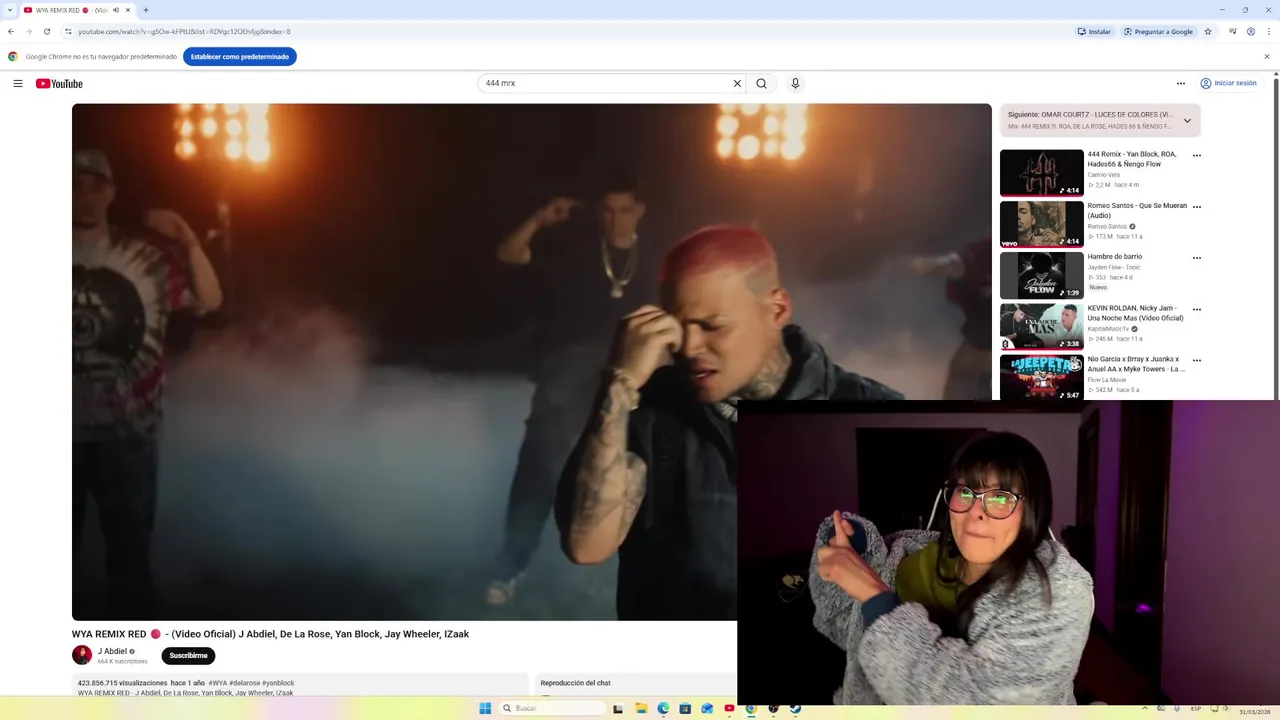Open the taskbar date 31/03/2026
This screenshot has height=720, width=1280.
pyautogui.click(x=1255, y=712)
